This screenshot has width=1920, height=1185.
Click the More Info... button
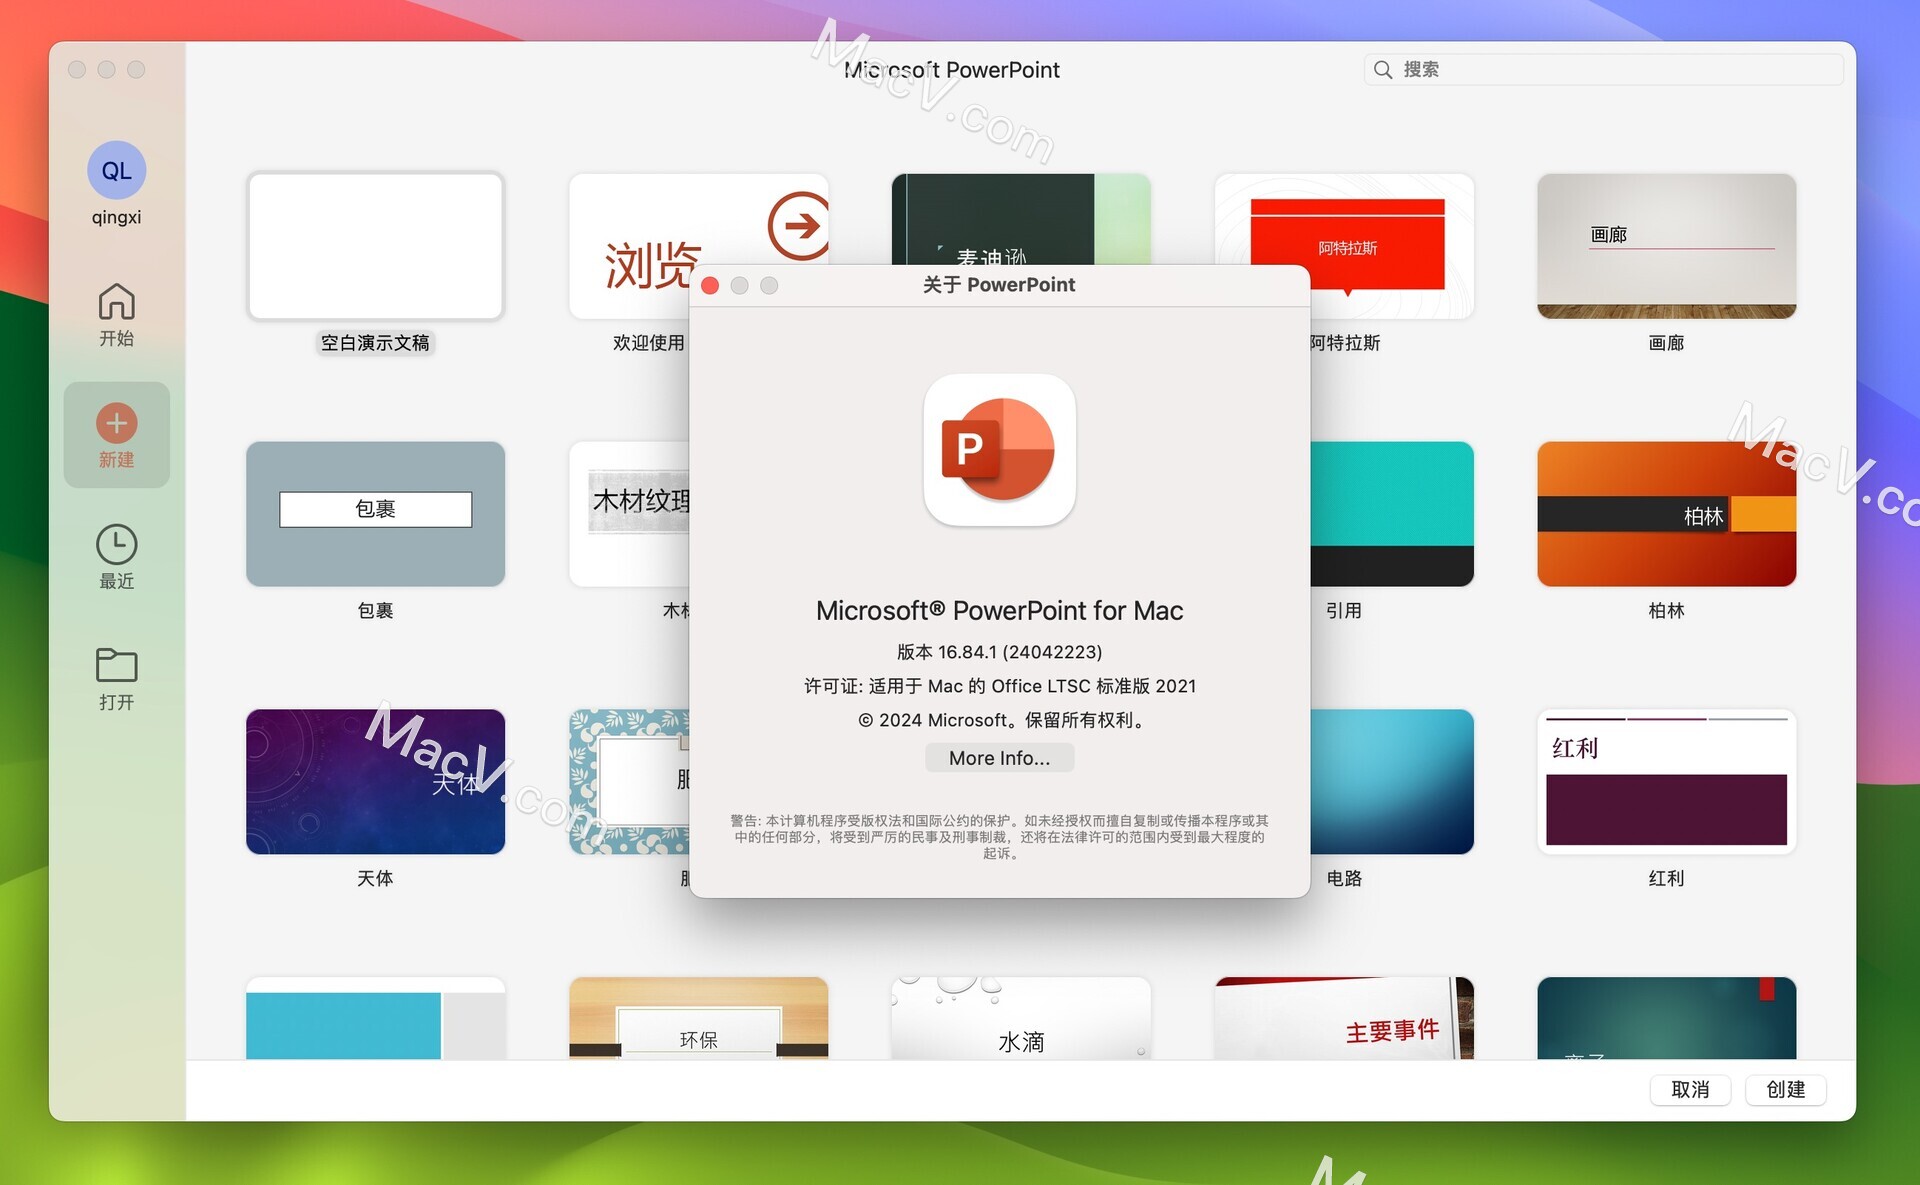click(x=999, y=757)
